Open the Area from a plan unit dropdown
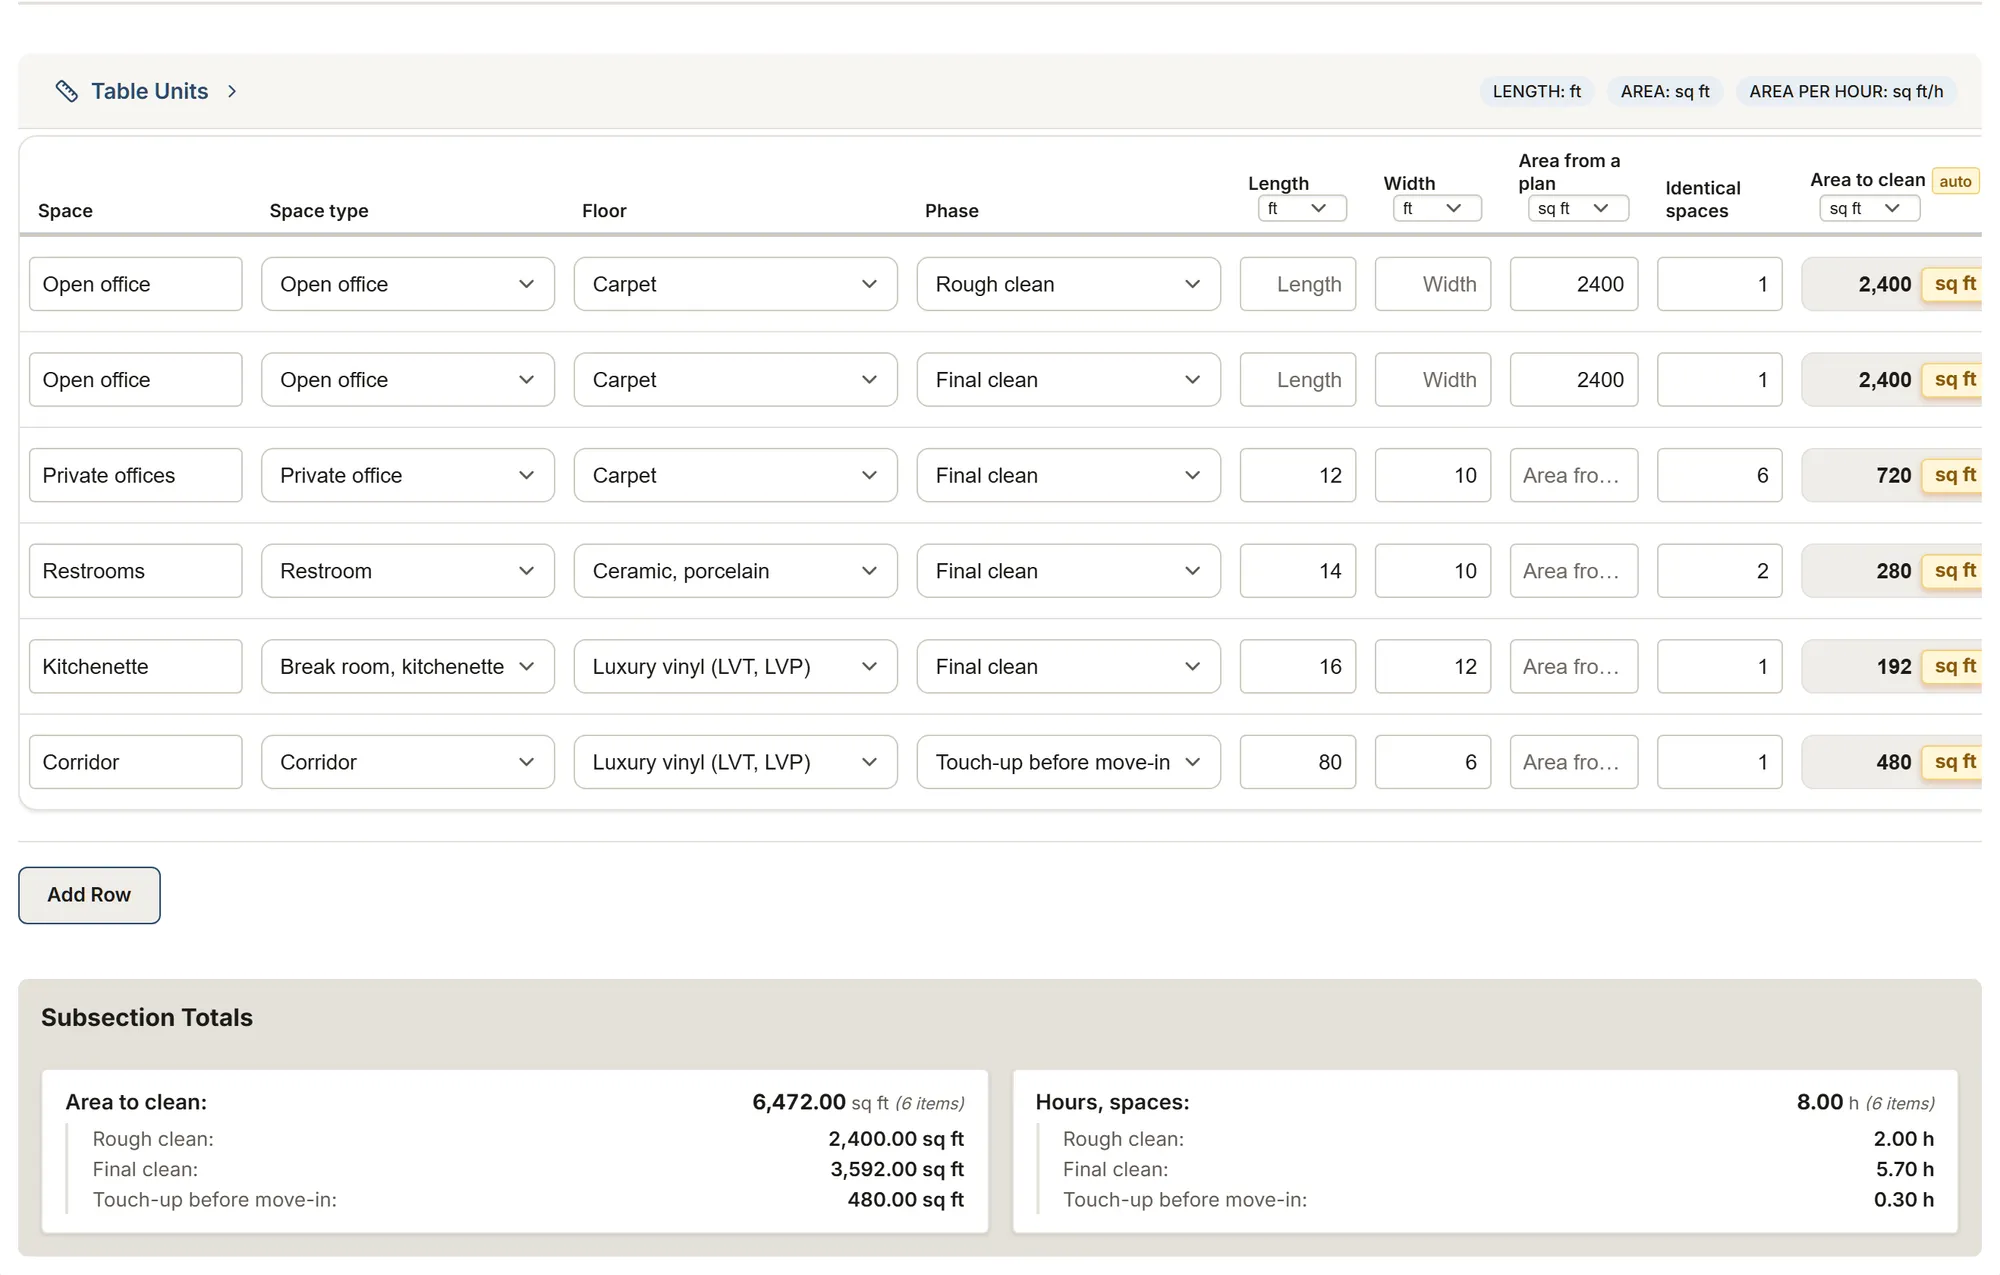 coord(1578,208)
